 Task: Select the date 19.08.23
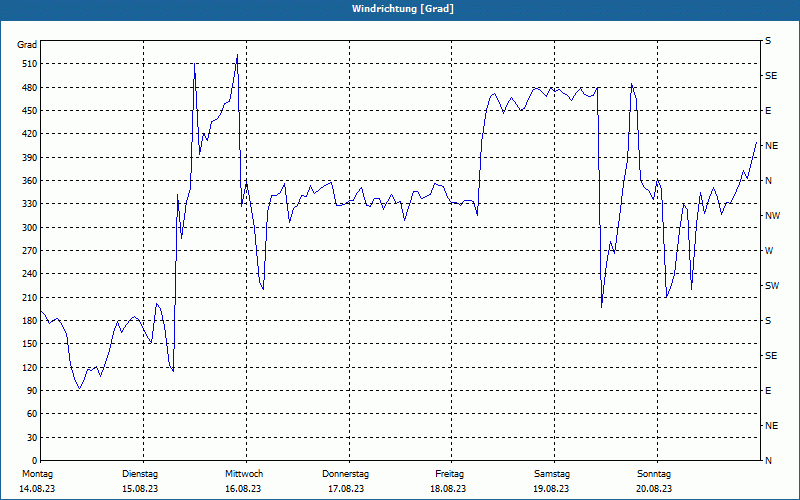(551, 489)
